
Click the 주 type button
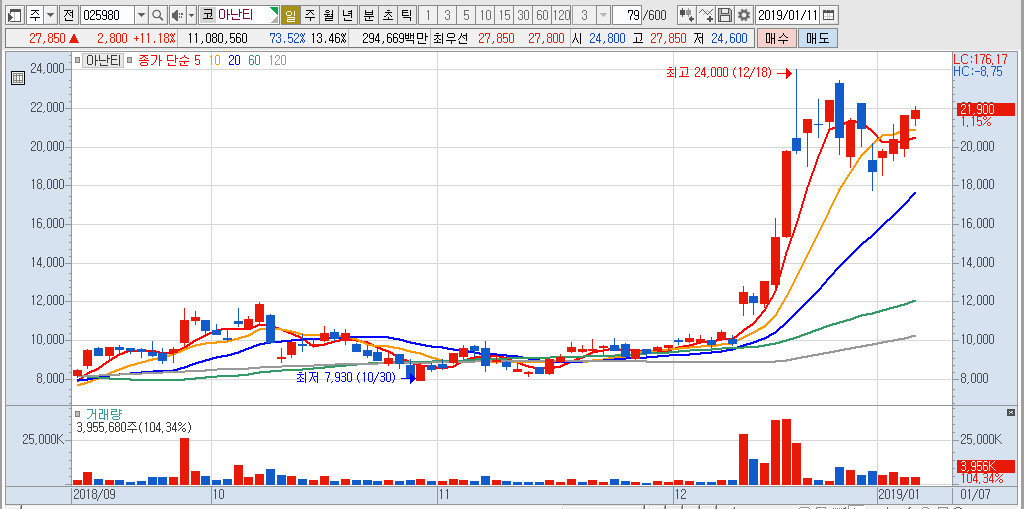(x=35, y=14)
